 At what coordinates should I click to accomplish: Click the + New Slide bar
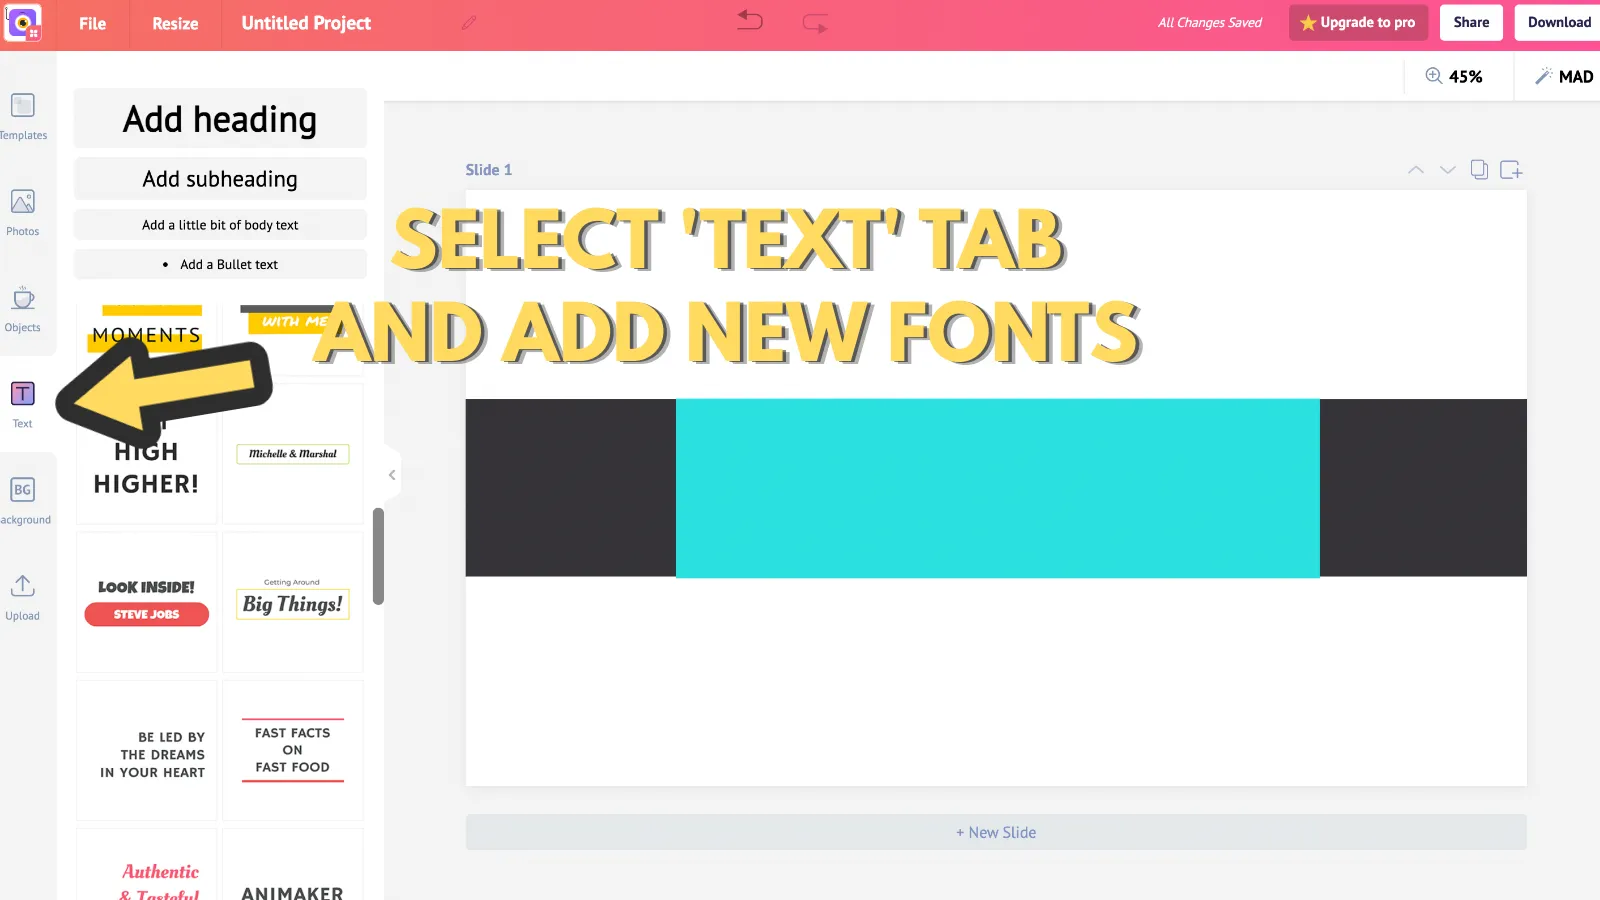pyautogui.click(x=996, y=832)
